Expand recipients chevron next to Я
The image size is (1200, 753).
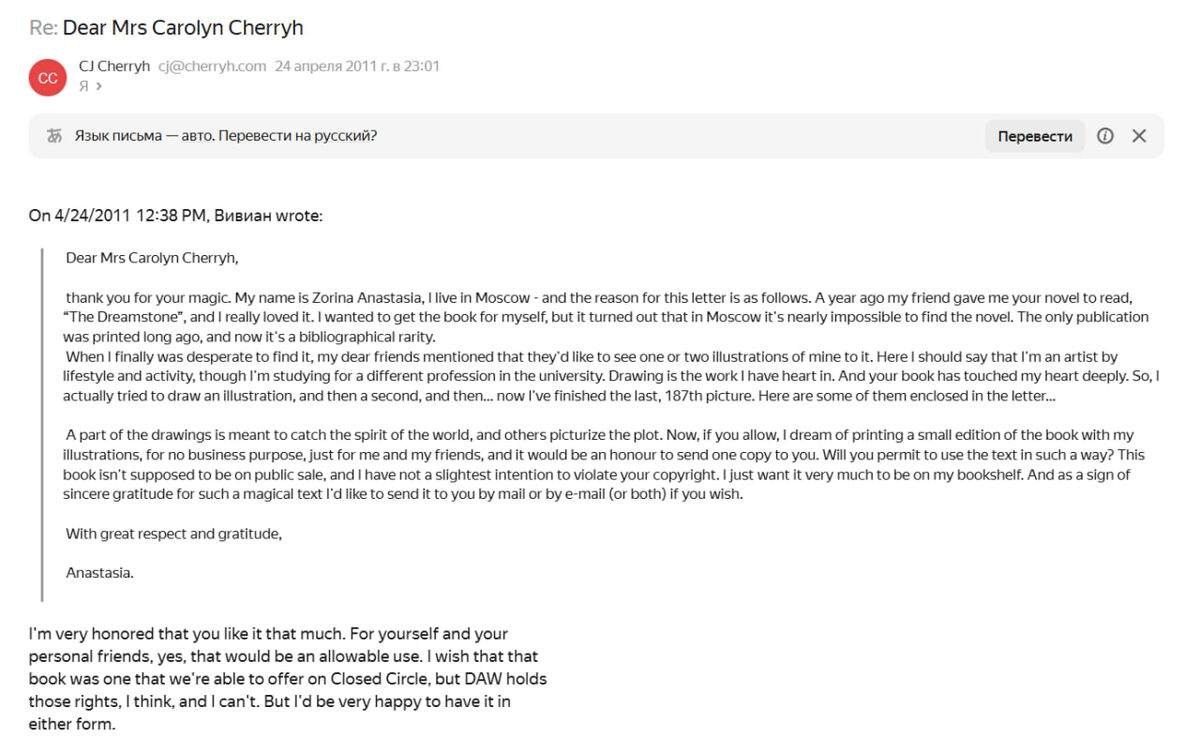tap(98, 87)
